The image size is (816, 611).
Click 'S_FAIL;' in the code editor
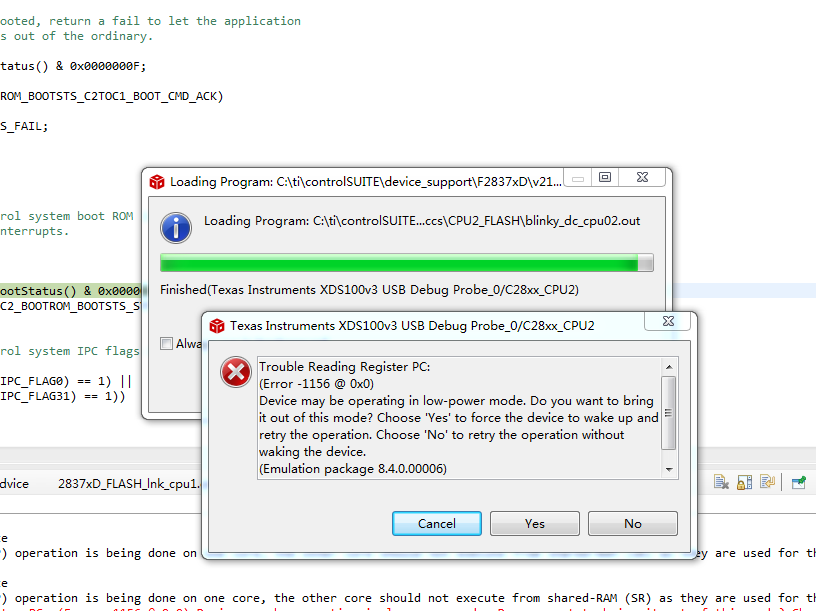click(x=24, y=126)
